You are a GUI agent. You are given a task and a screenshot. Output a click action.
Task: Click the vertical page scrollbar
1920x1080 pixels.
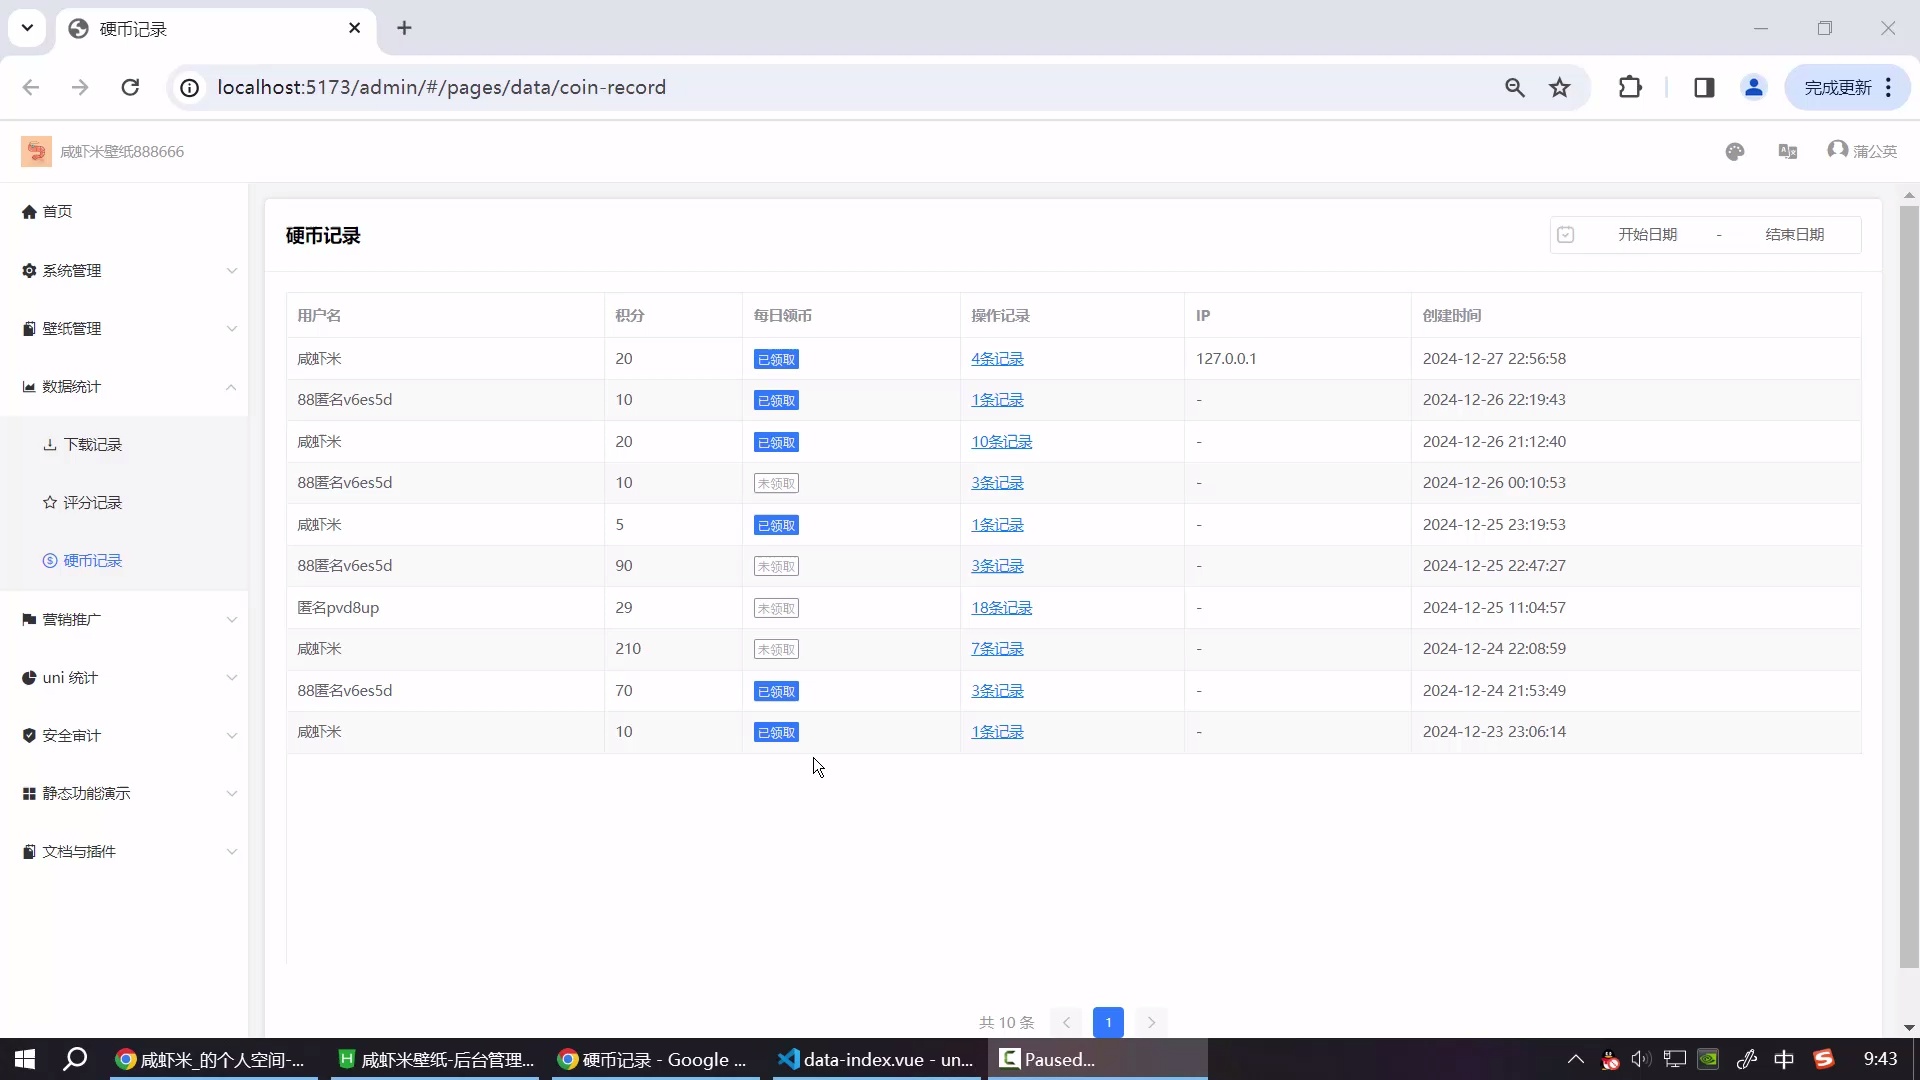pos(1909,585)
